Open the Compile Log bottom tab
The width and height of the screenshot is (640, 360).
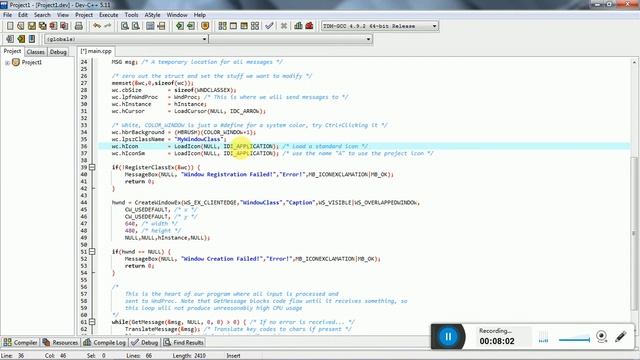[104, 342]
